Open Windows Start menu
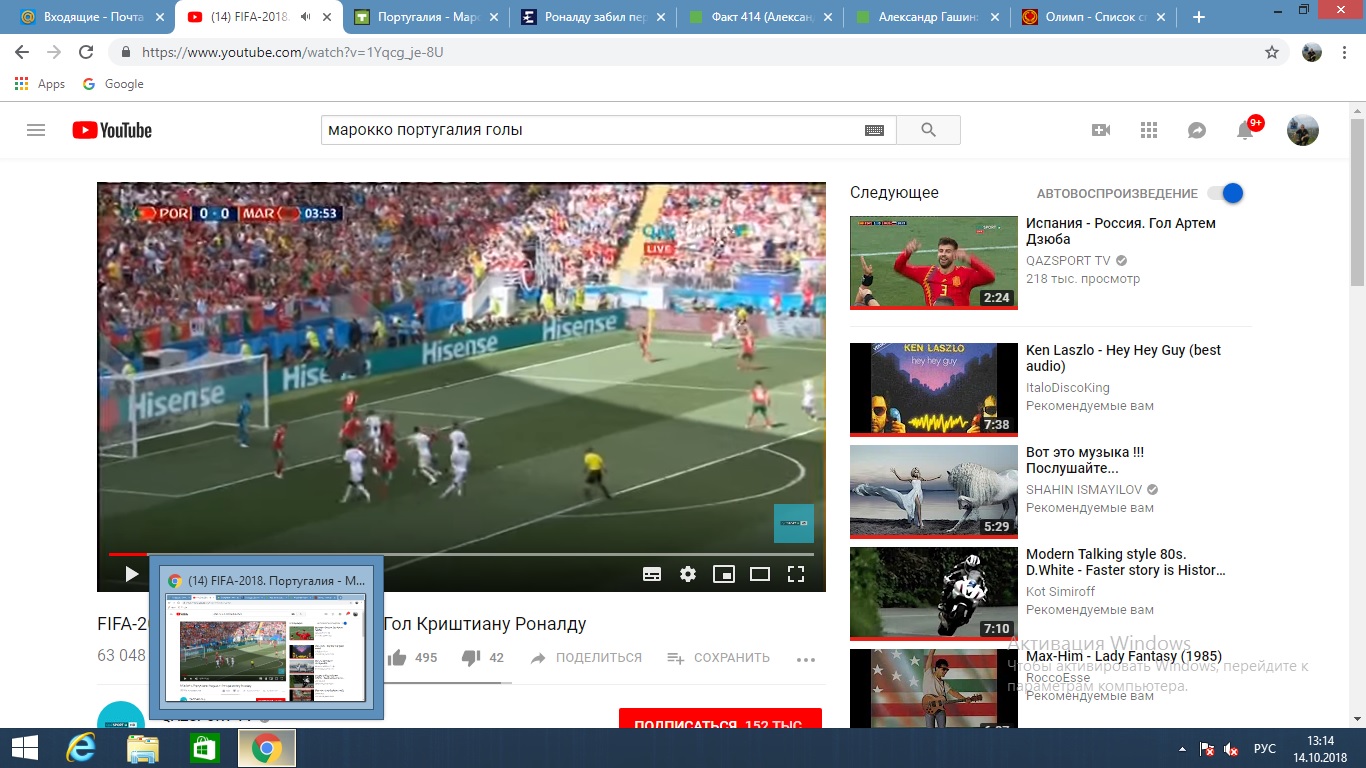The image size is (1366, 768). (24, 748)
